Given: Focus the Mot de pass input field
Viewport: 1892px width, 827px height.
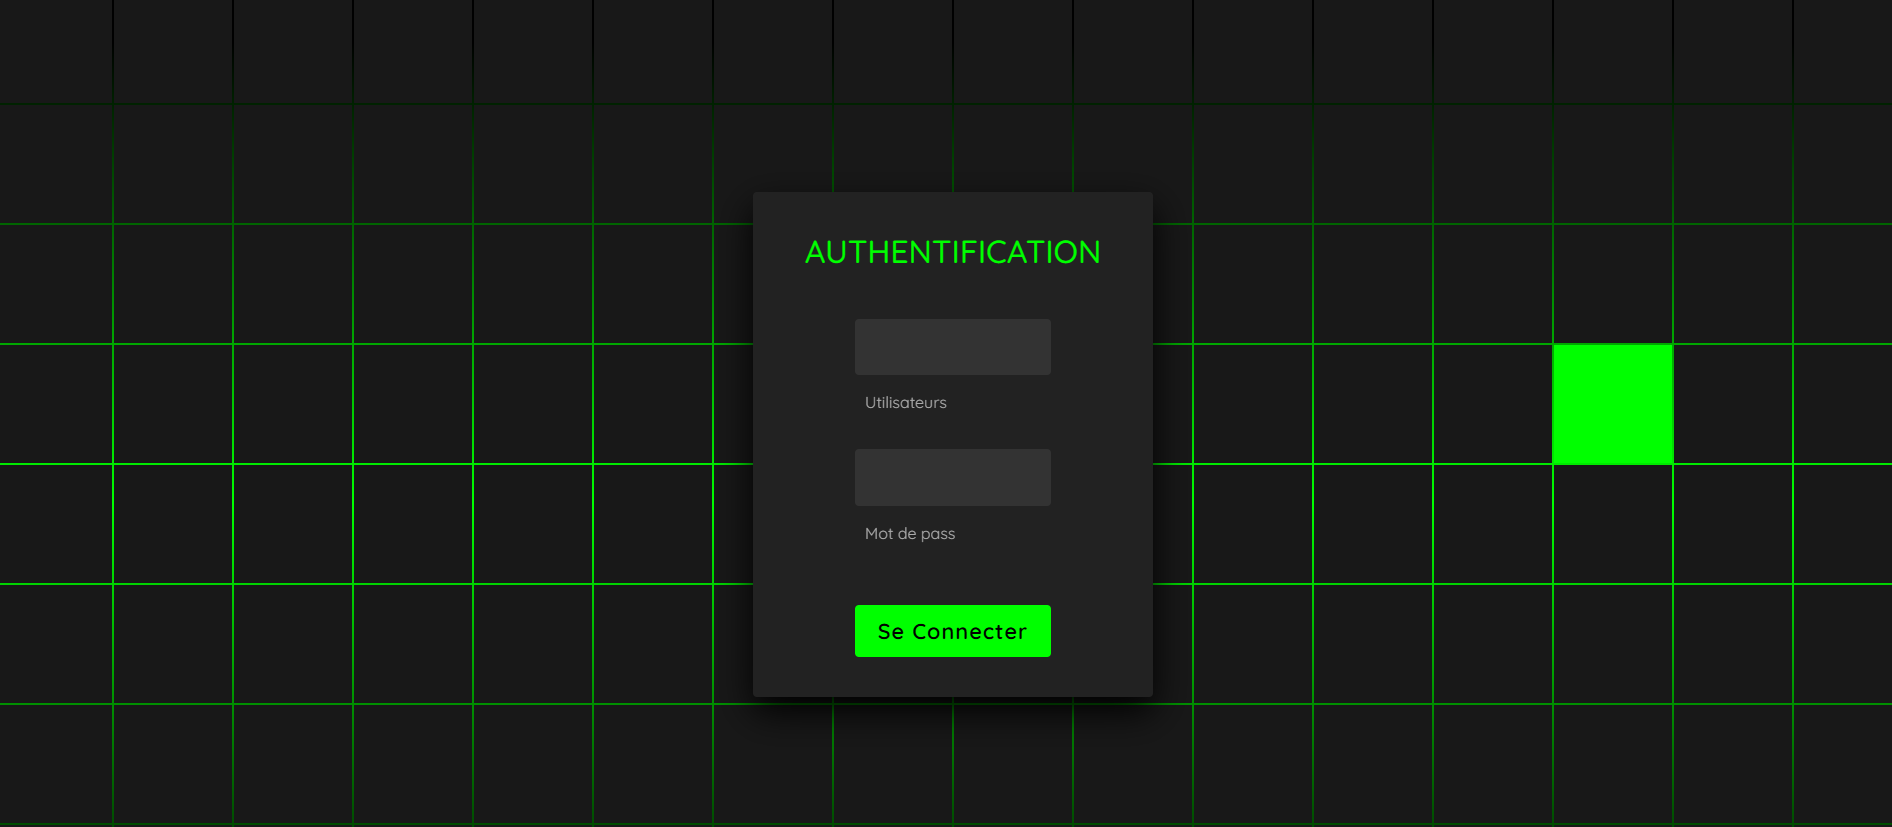Looking at the screenshot, I should click(x=952, y=477).
